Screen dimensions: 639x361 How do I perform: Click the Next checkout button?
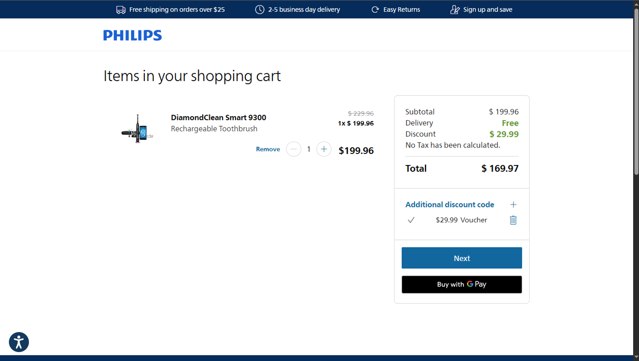pos(462,258)
